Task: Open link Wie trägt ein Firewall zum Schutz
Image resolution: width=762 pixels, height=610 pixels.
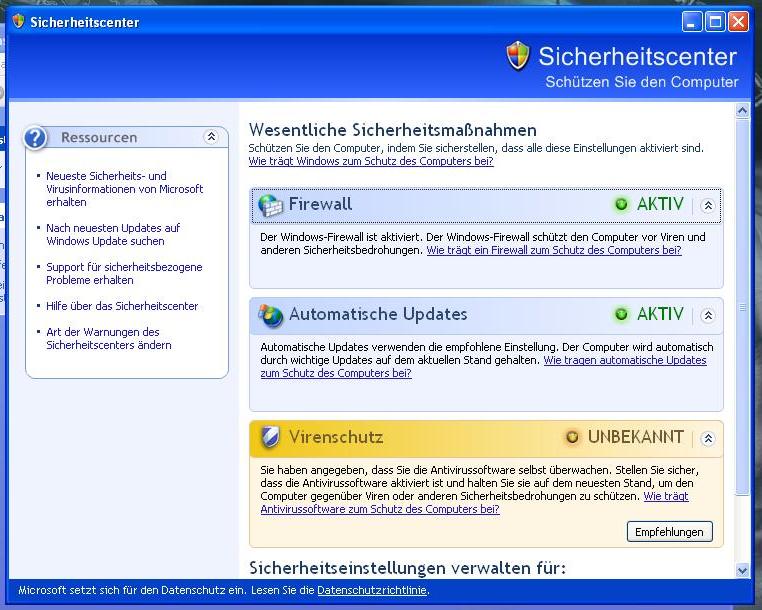Action: [554, 250]
